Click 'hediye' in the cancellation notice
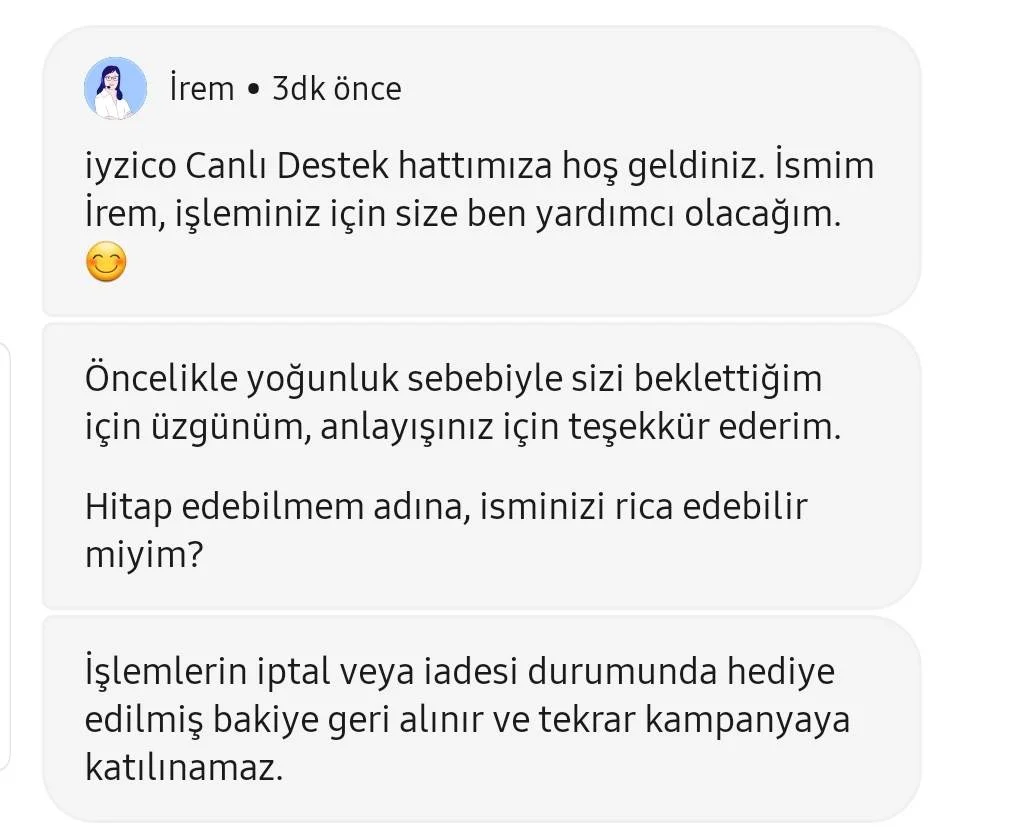Viewport: 1033px width, 827px height. tap(781, 673)
